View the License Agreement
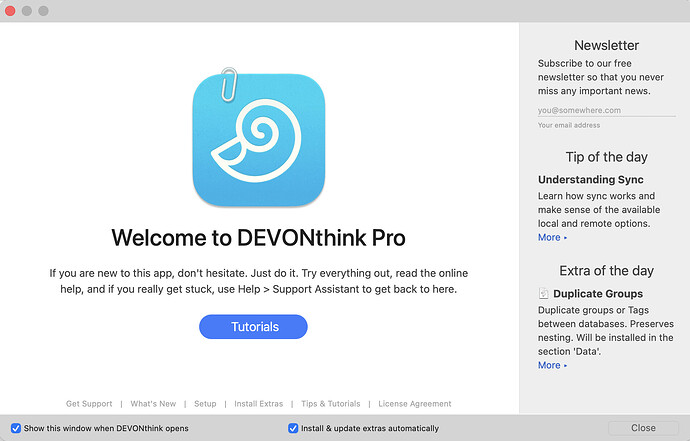Image resolution: width=690 pixels, height=441 pixels. click(x=414, y=404)
